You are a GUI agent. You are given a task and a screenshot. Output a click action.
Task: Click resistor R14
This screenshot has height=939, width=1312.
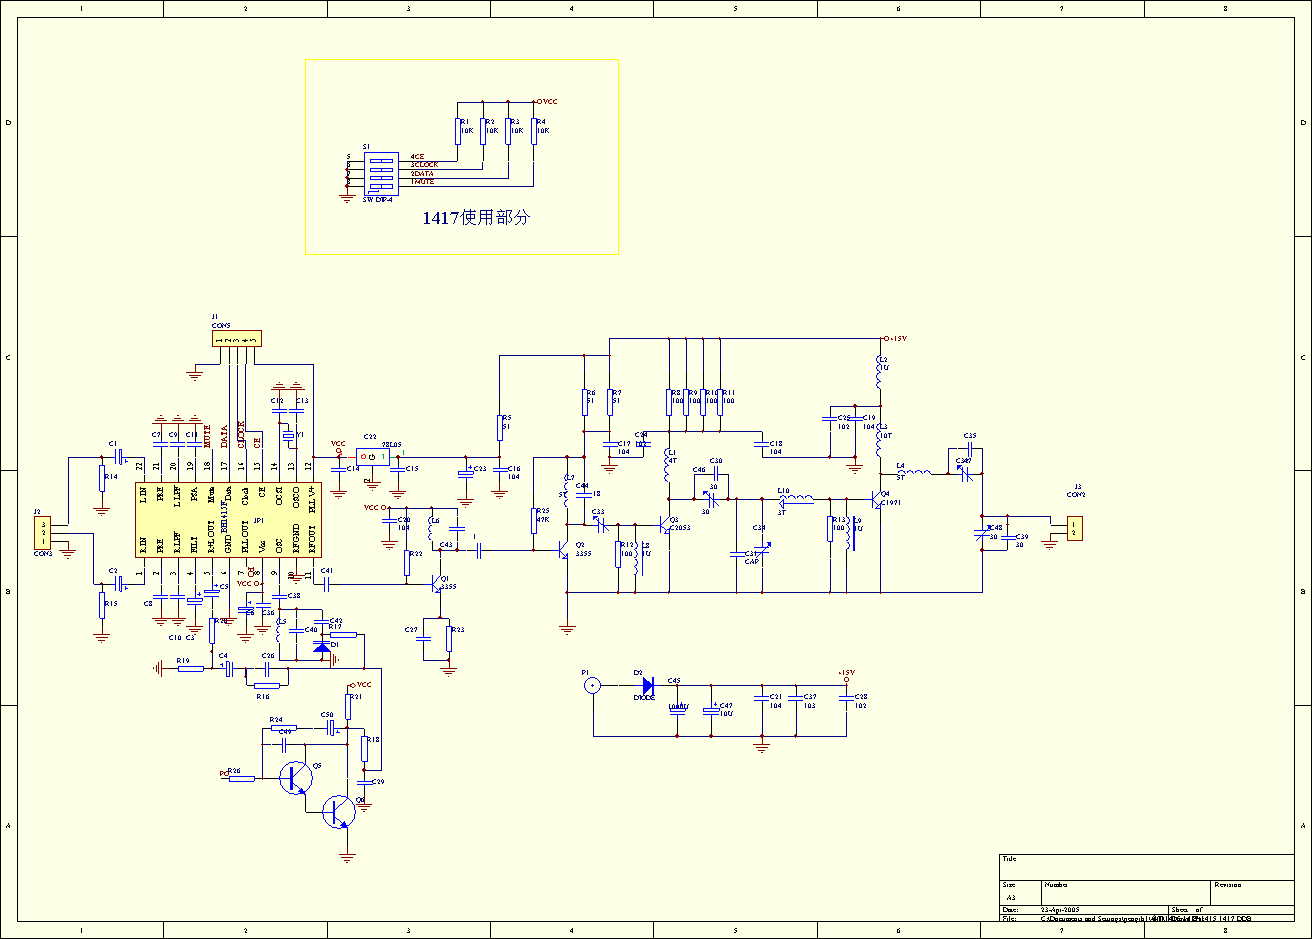[101, 478]
